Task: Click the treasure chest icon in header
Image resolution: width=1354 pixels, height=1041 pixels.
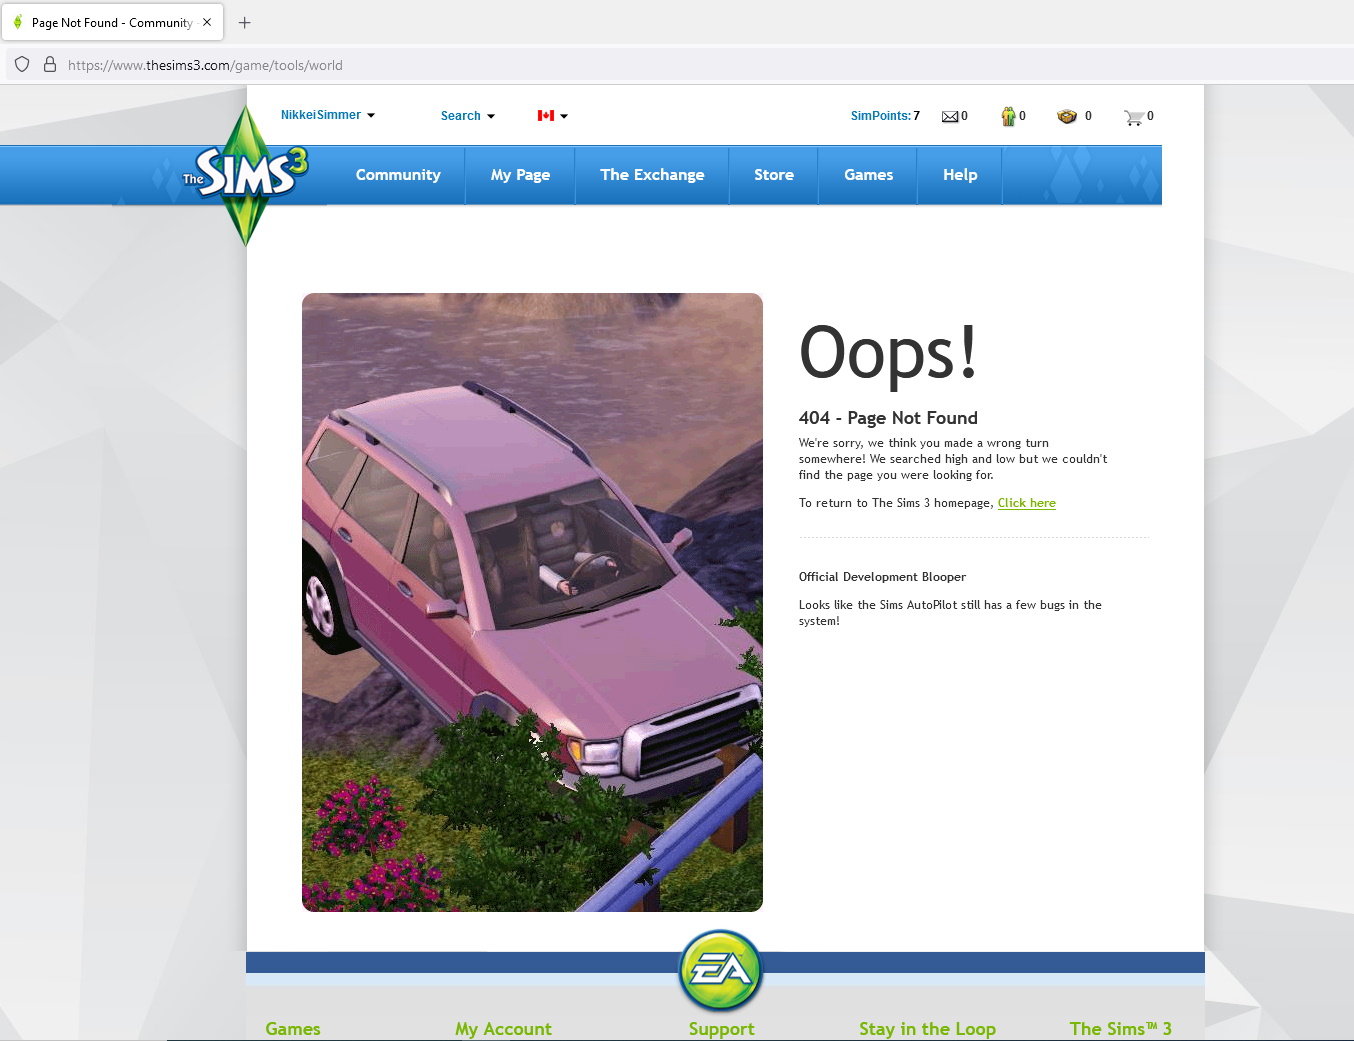Action: pos(1067,116)
